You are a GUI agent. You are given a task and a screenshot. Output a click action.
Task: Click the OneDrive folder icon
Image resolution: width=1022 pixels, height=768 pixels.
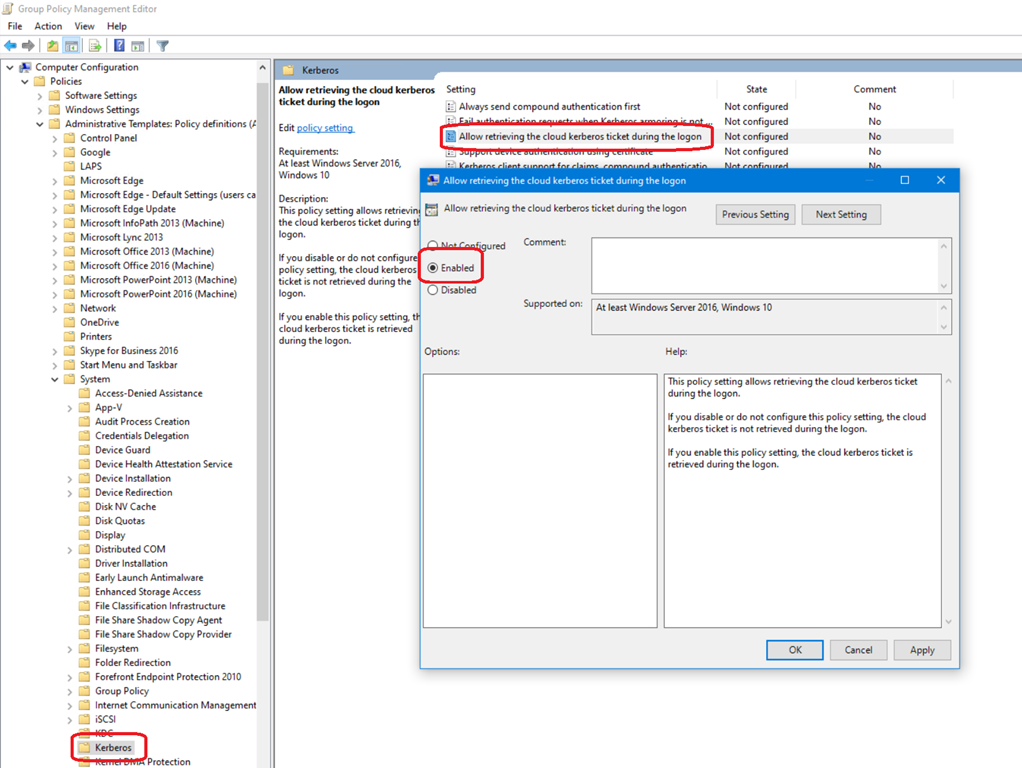point(70,322)
